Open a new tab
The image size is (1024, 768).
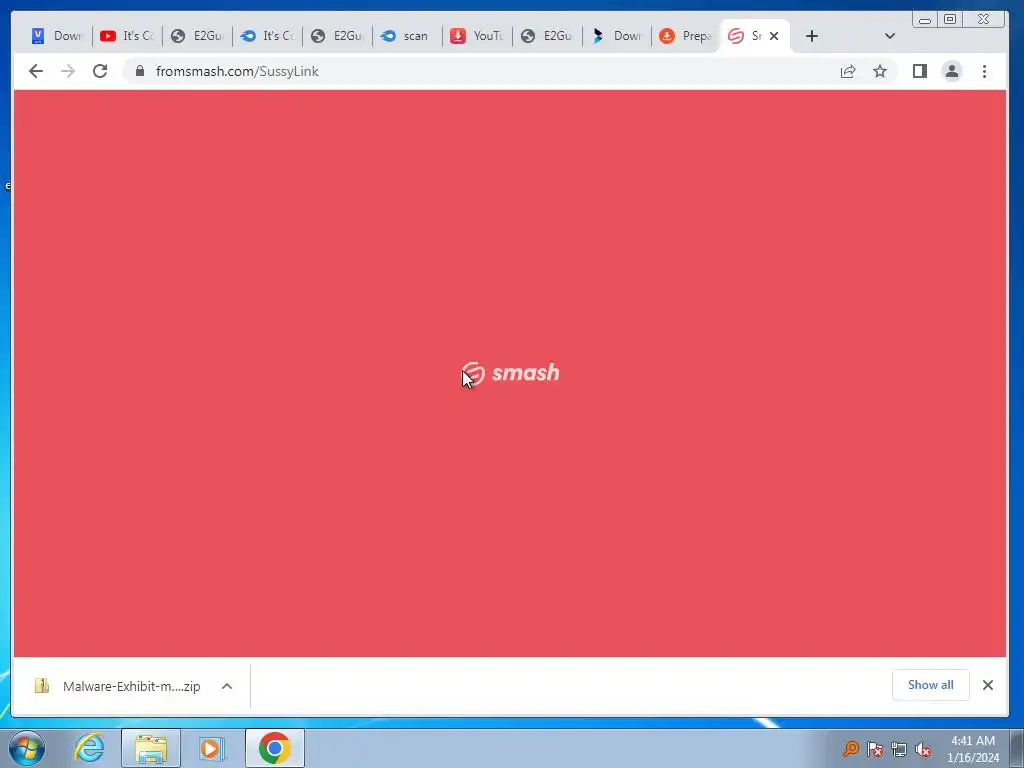(812, 36)
